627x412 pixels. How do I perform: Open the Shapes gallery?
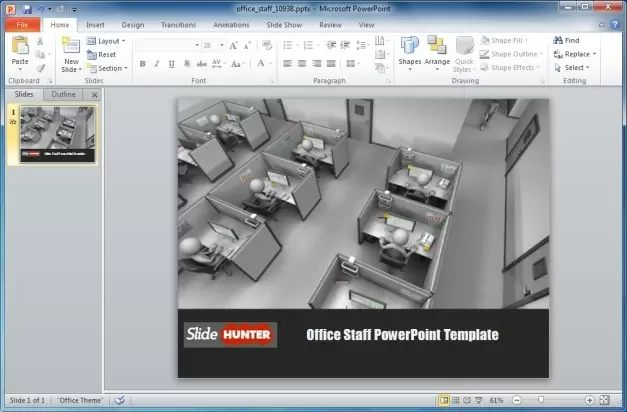tap(410, 48)
